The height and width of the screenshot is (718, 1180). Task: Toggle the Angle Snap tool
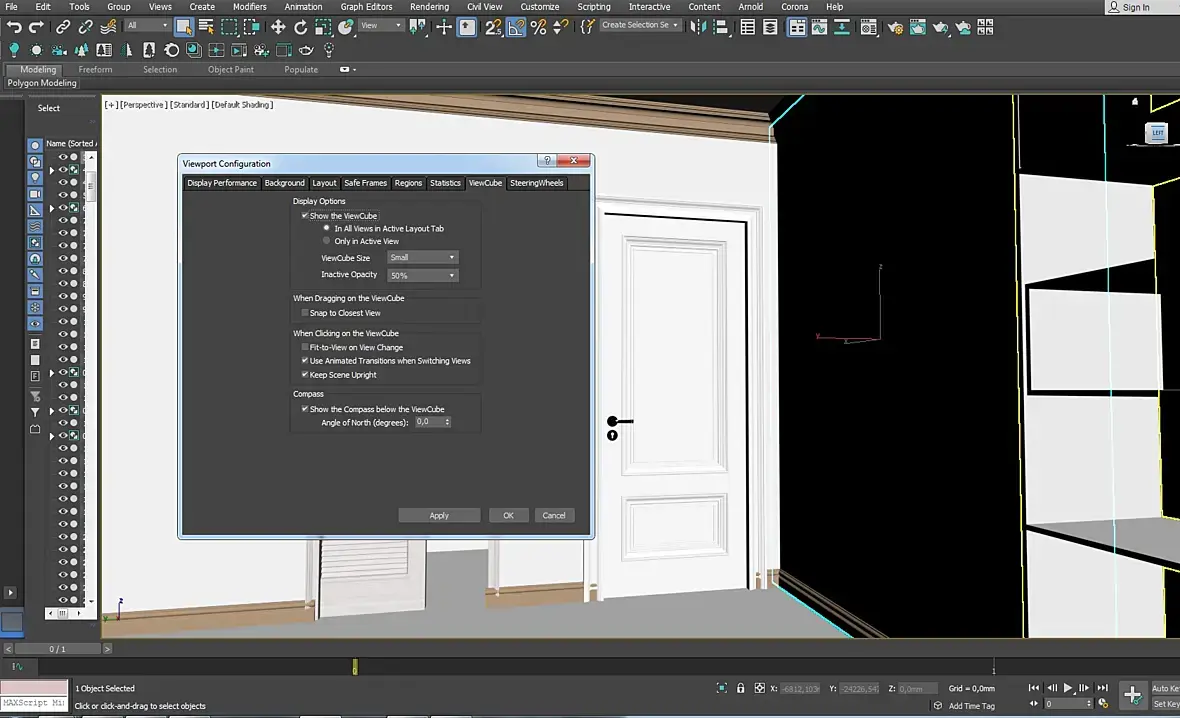tap(516, 27)
